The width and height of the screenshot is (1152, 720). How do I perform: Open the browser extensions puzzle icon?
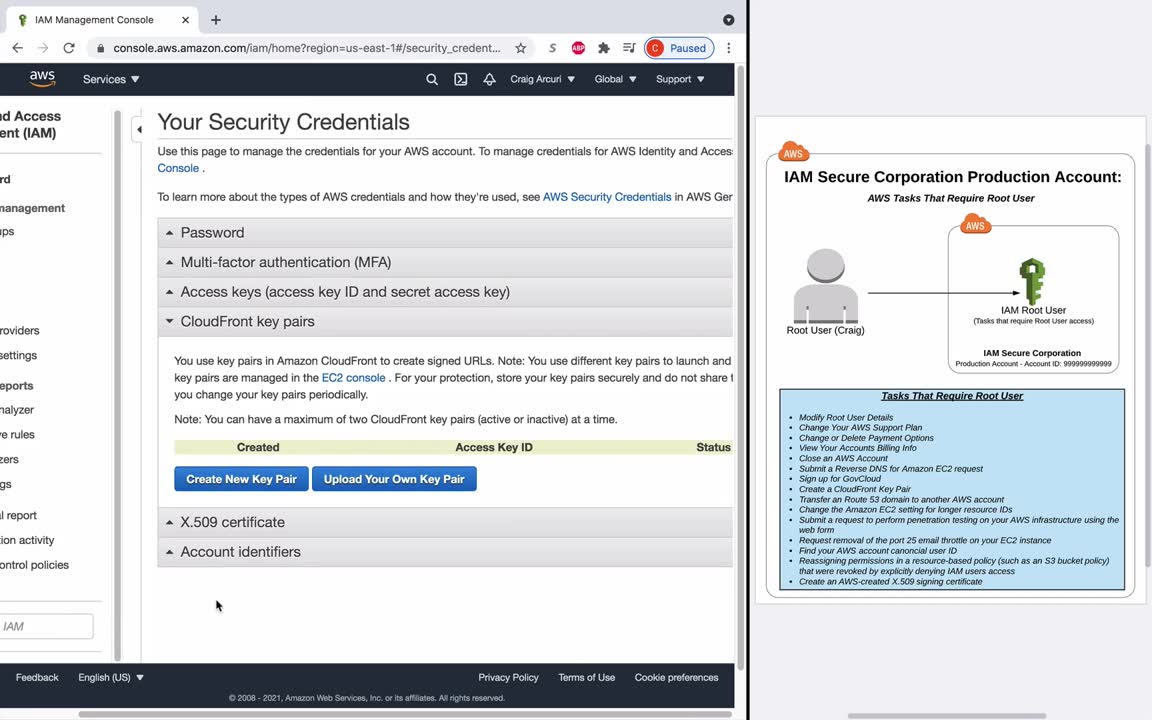[603, 48]
